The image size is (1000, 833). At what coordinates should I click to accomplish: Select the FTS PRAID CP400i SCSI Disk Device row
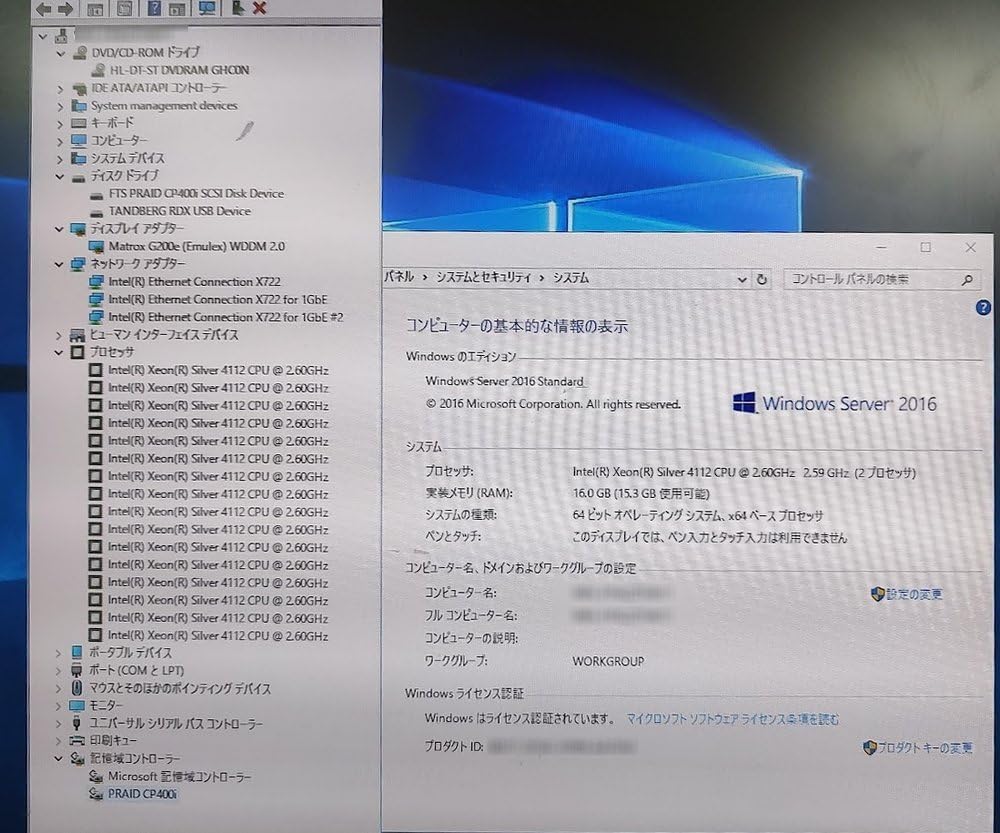(x=196, y=193)
